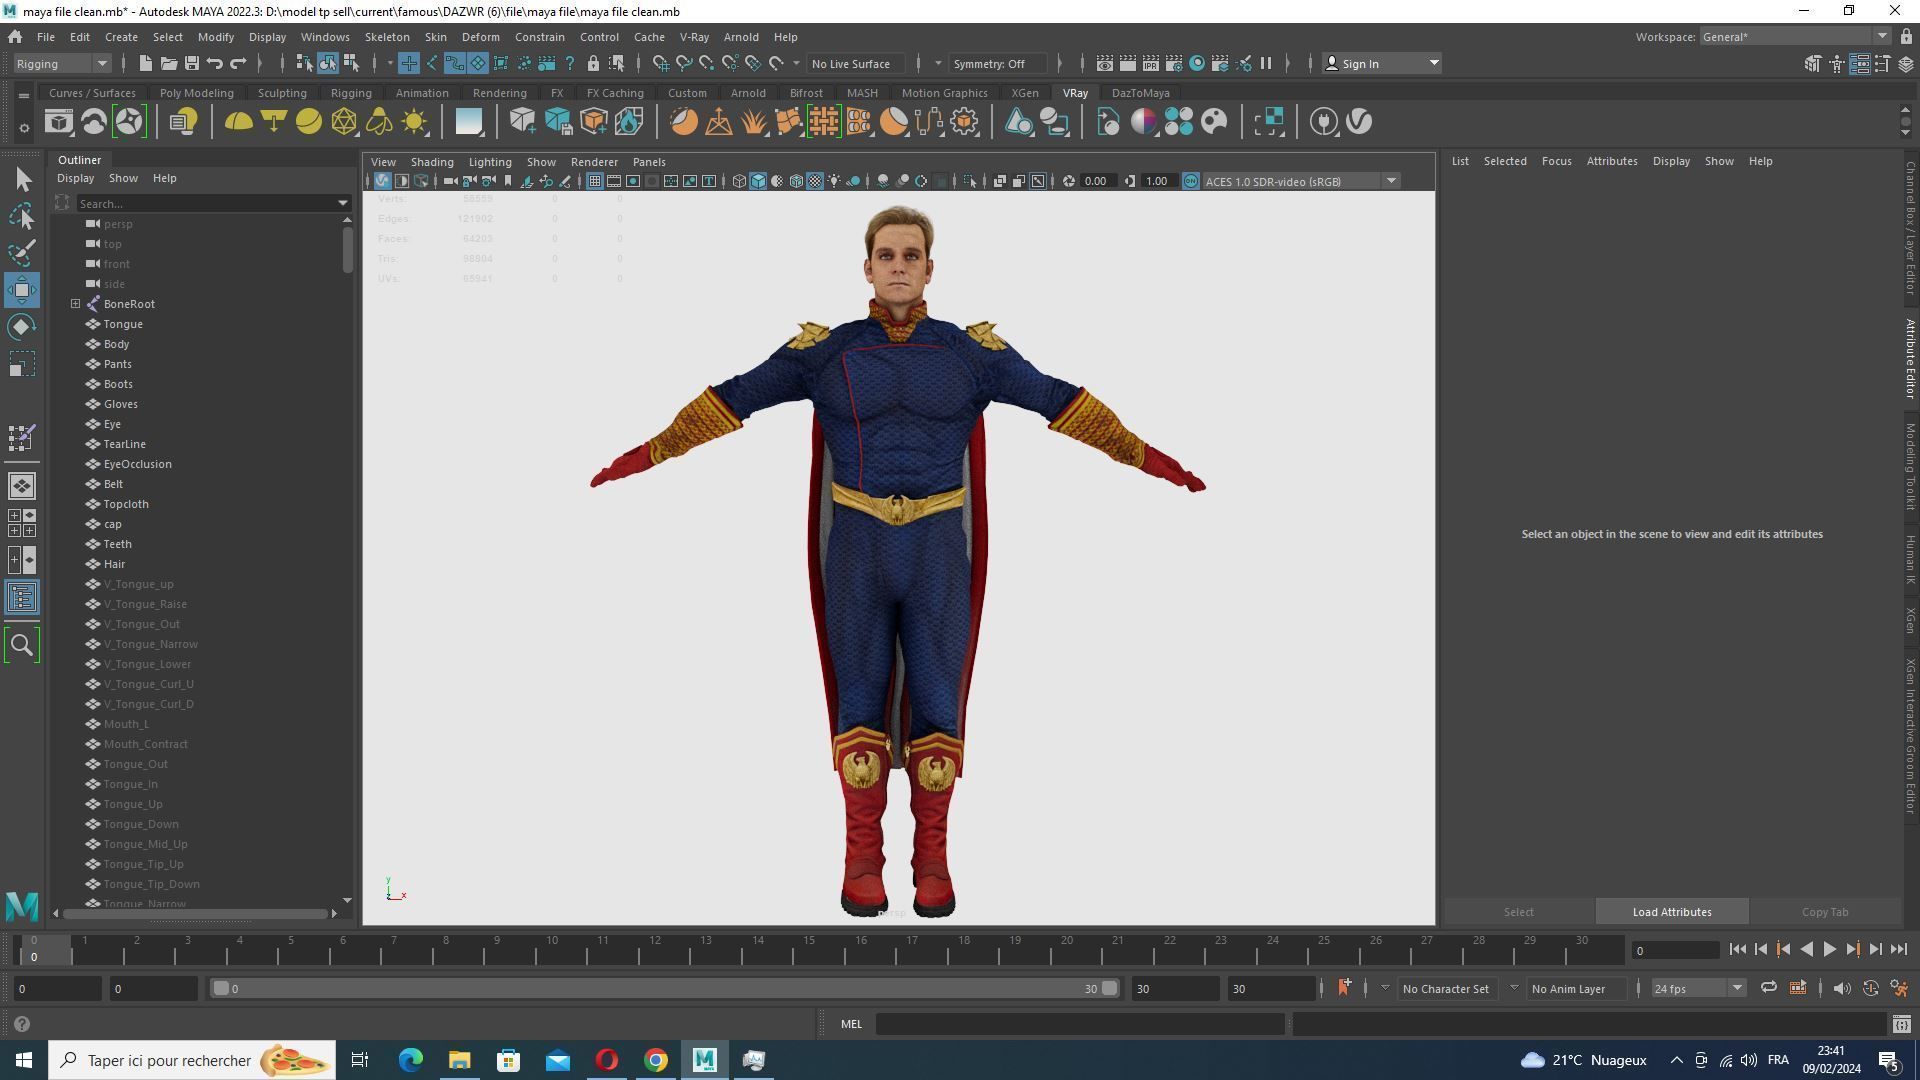
Task: Click the Open Scene folder icon
Action: click(168, 64)
